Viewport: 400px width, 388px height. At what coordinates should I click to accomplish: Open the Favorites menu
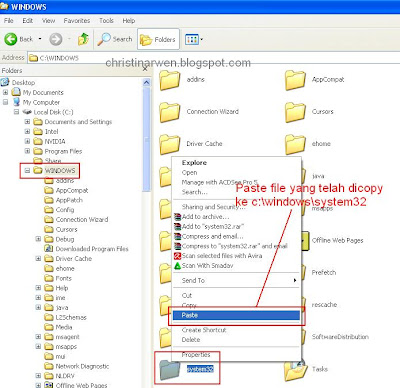77,21
